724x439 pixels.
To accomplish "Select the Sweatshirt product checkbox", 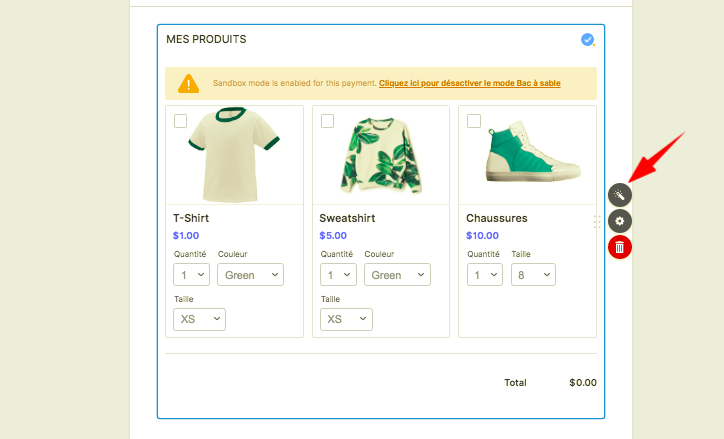I will (x=327, y=121).
